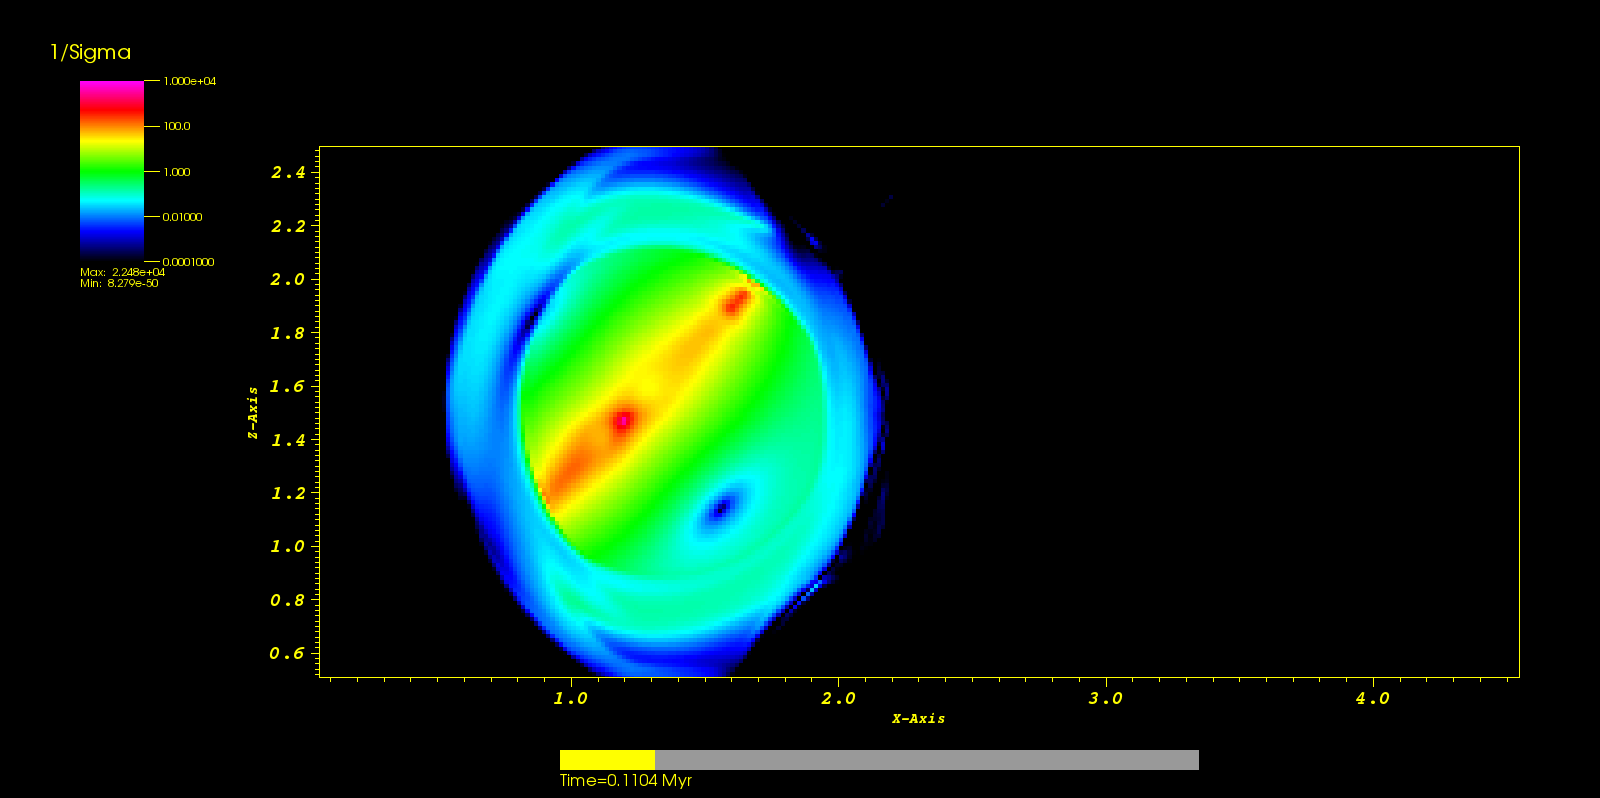Click the 4.0 tick label on X-axis
This screenshot has height=798, width=1600.
point(1372,699)
